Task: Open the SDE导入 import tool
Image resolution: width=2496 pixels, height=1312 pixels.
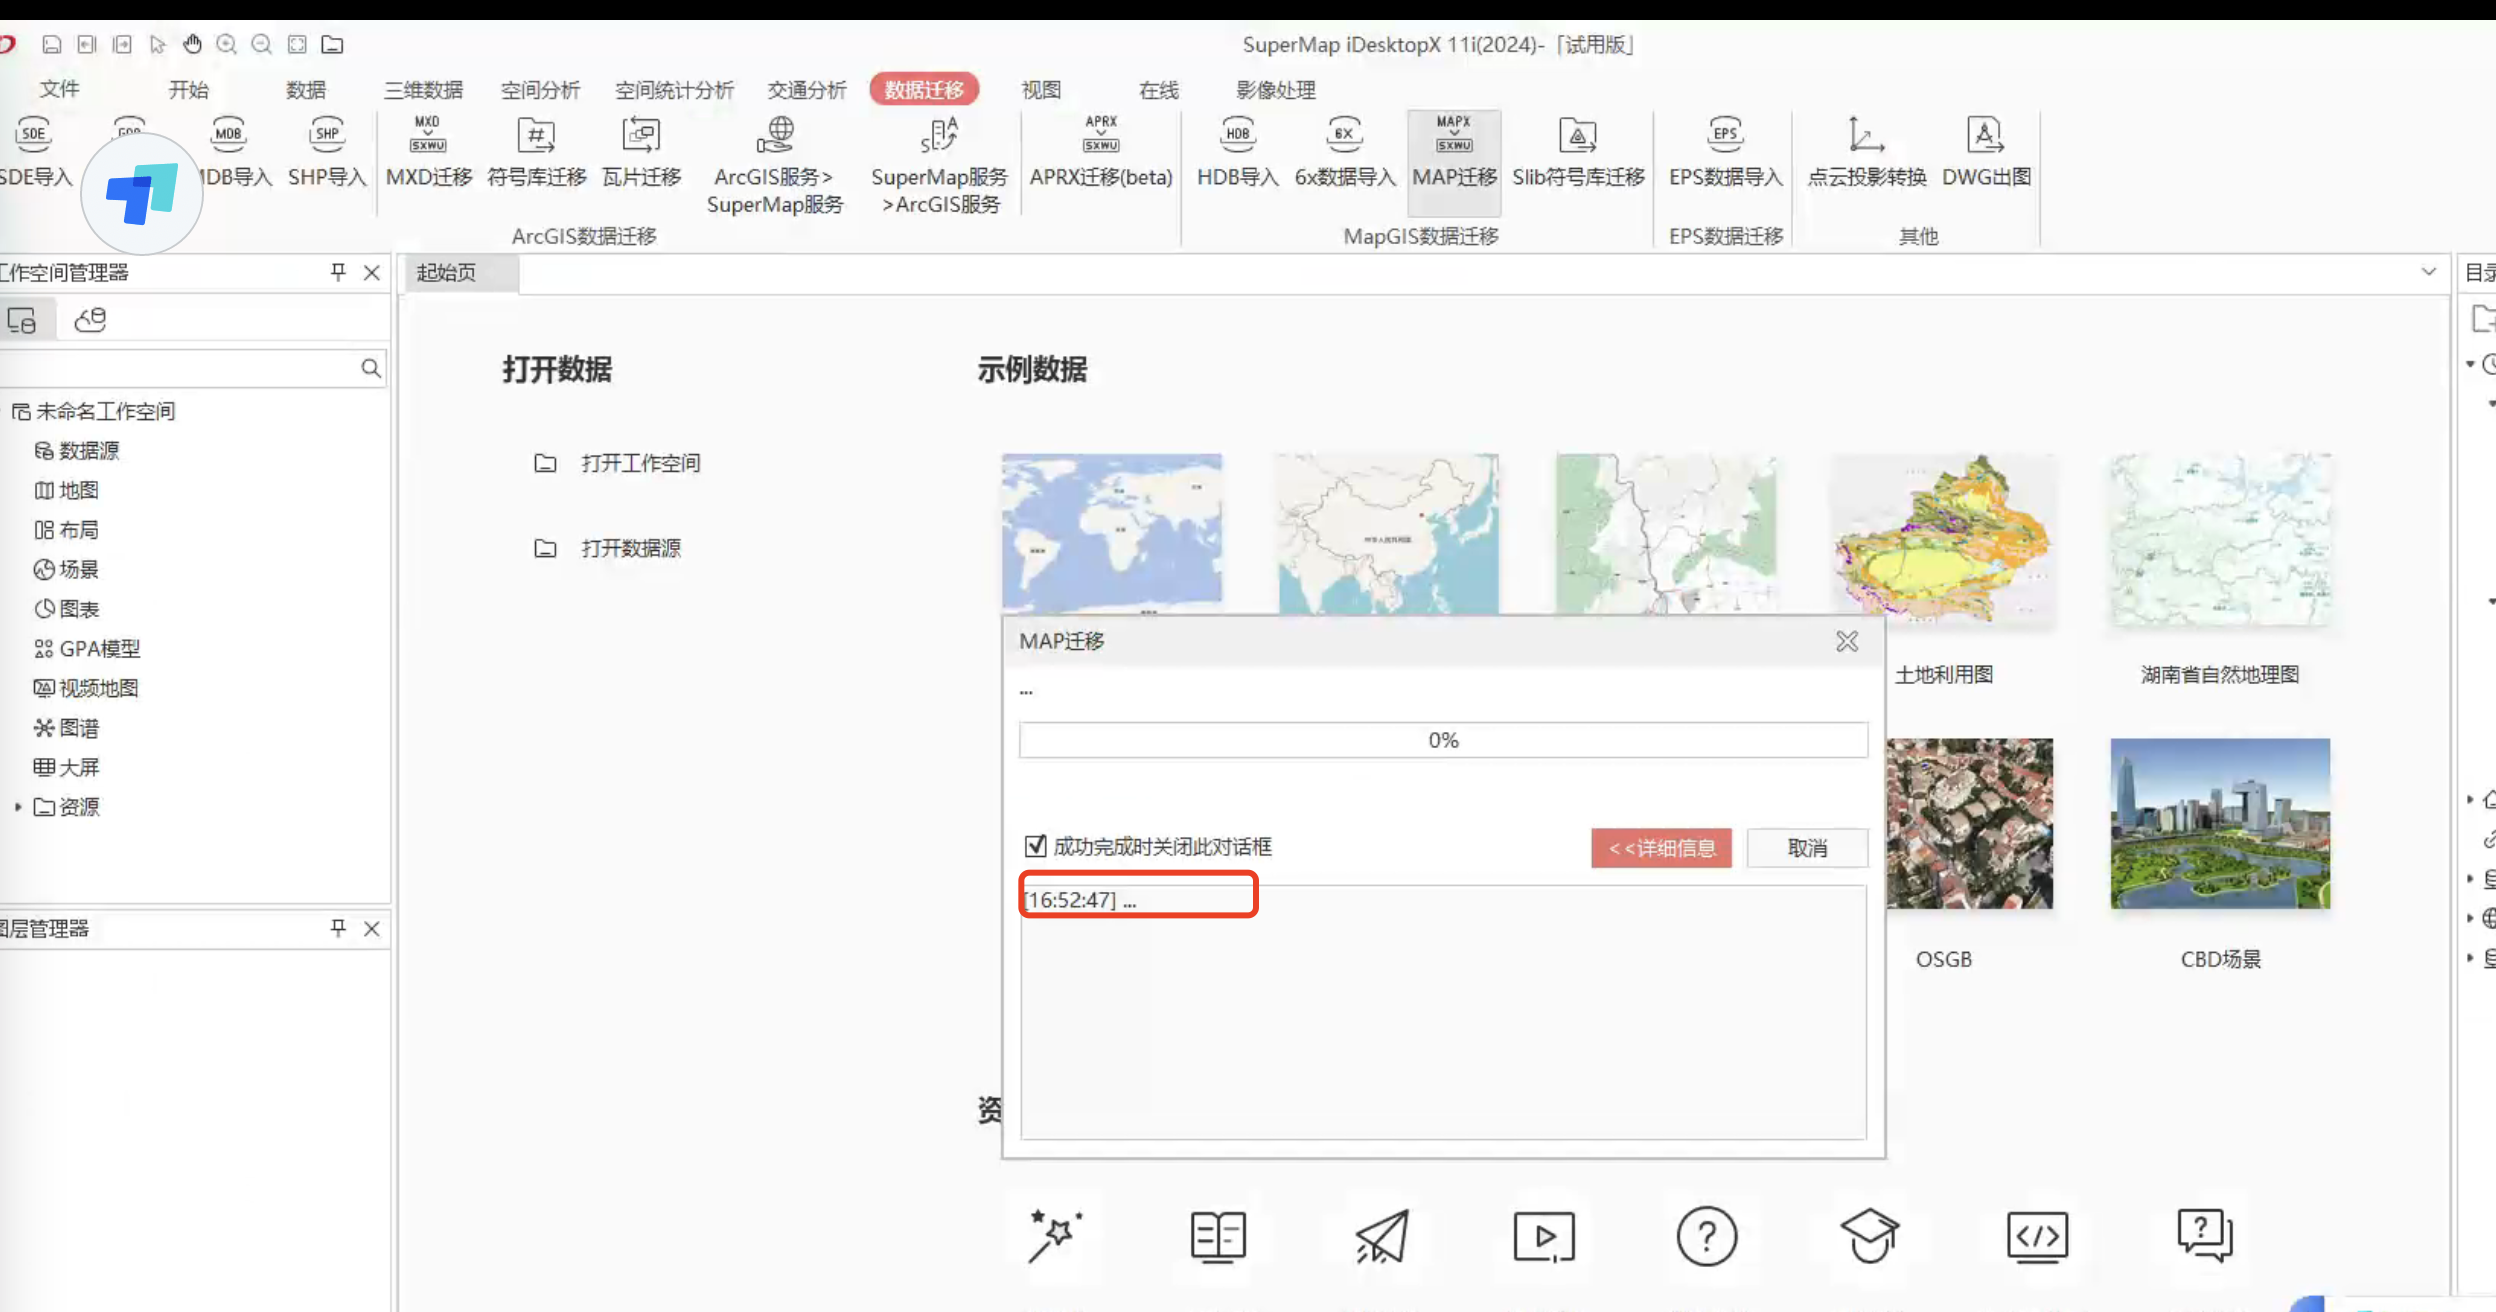Action: (35, 152)
